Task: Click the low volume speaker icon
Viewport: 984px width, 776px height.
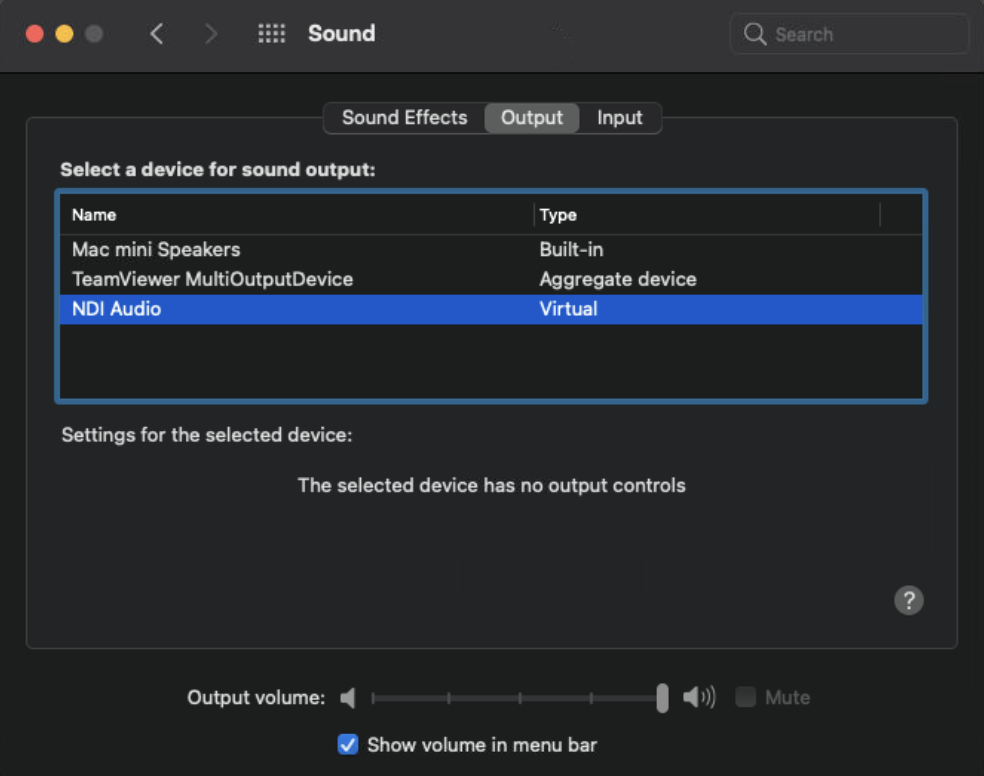Action: tap(348, 698)
